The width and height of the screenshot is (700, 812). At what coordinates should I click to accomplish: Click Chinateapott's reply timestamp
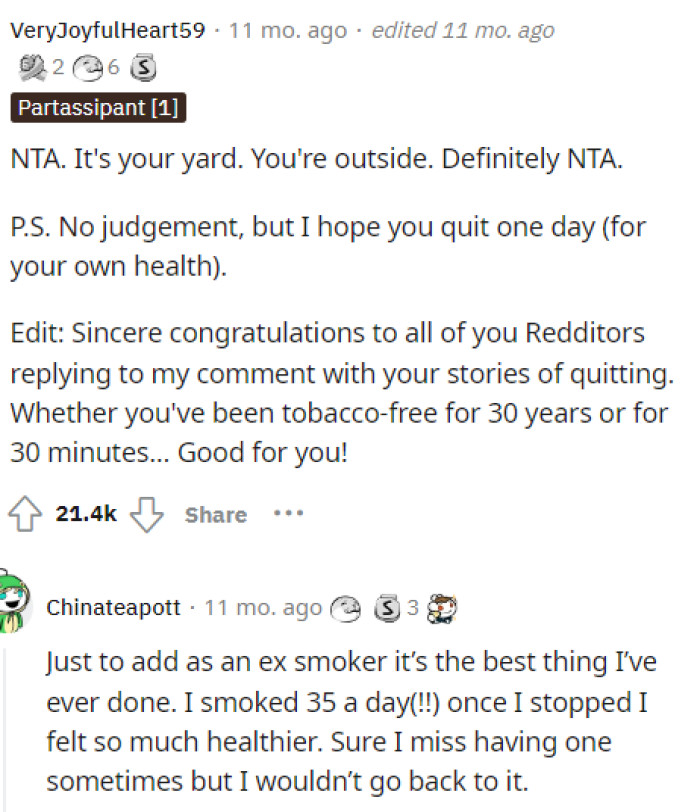tap(263, 607)
